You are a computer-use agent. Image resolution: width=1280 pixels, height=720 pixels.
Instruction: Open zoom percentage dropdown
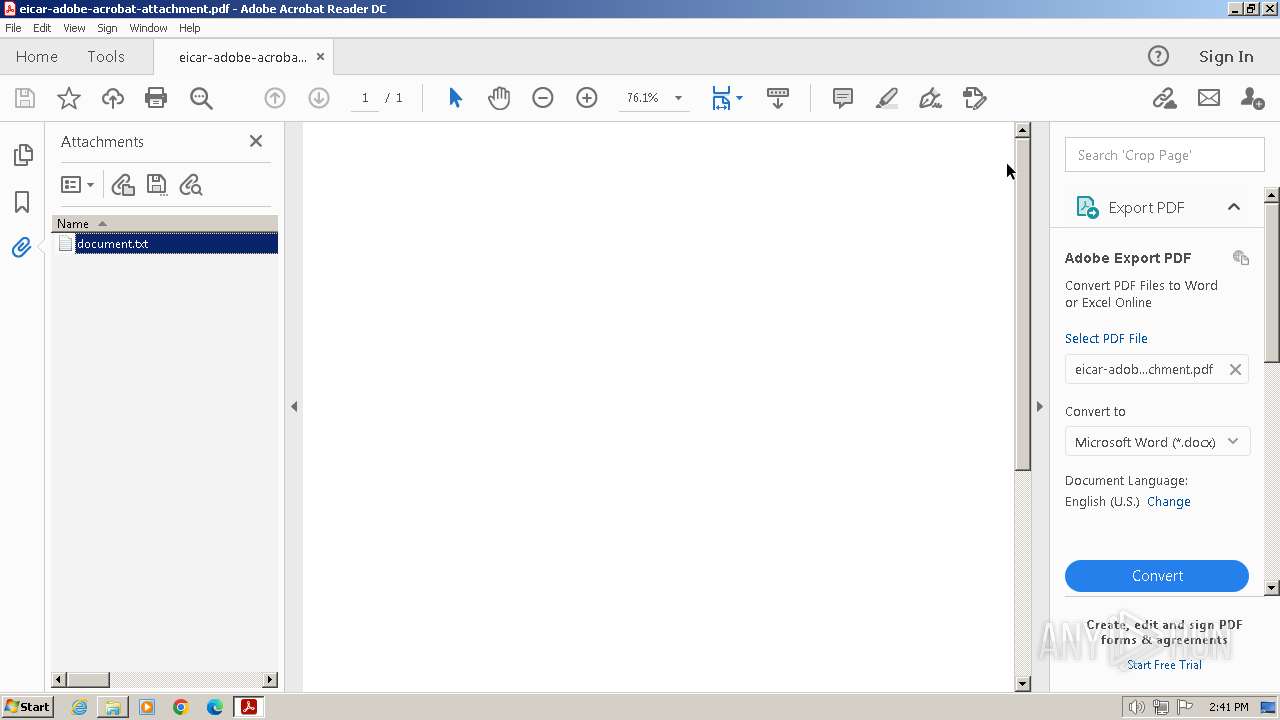(x=678, y=98)
